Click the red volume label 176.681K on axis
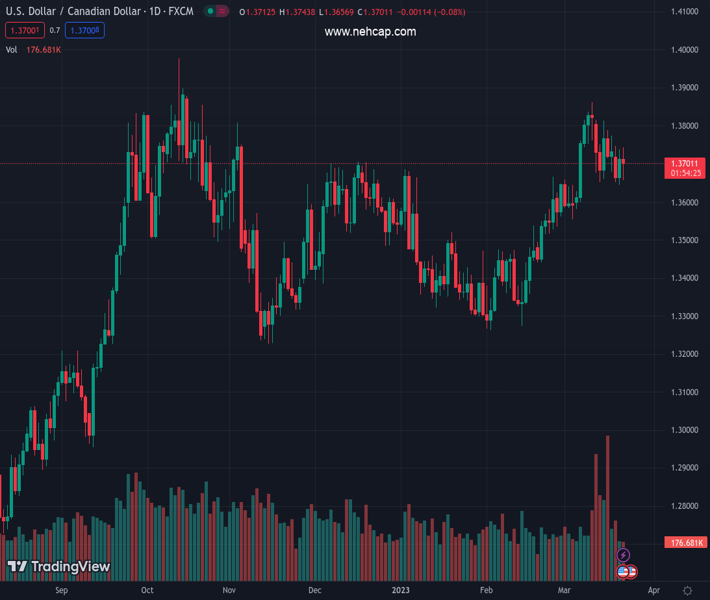This screenshot has width=710, height=600. (686, 542)
